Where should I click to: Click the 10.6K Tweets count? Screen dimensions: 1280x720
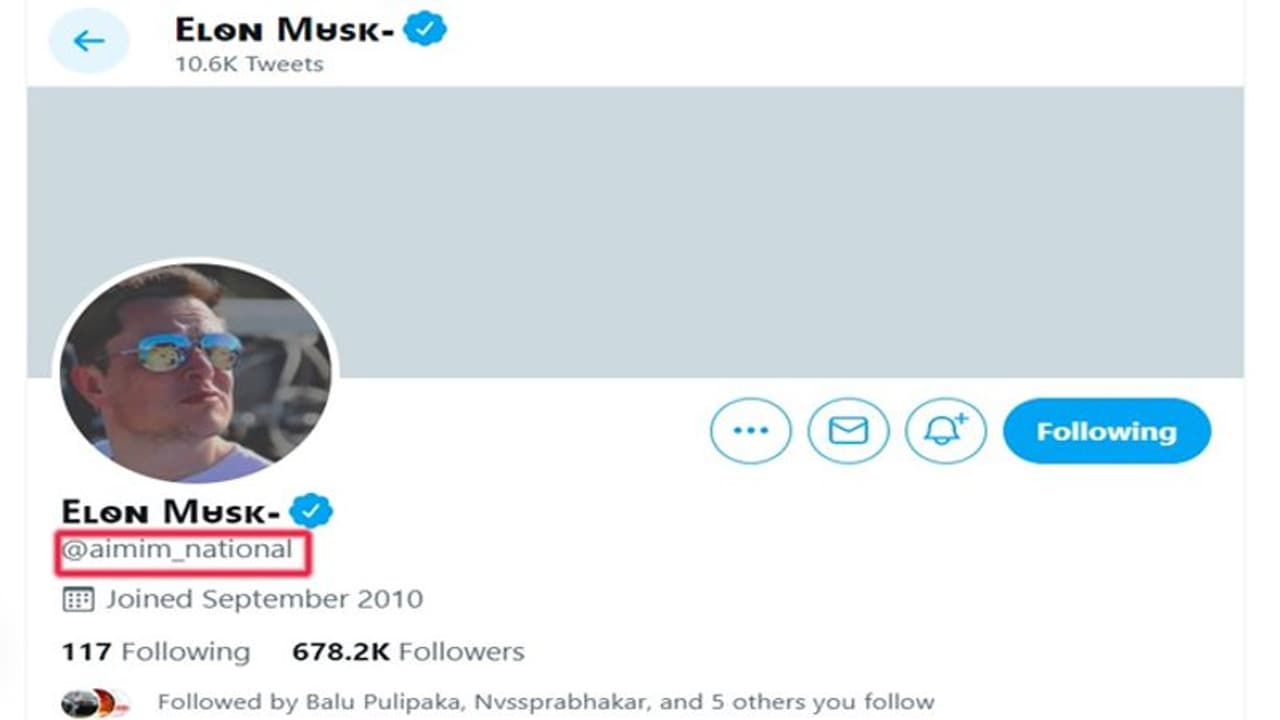point(249,64)
